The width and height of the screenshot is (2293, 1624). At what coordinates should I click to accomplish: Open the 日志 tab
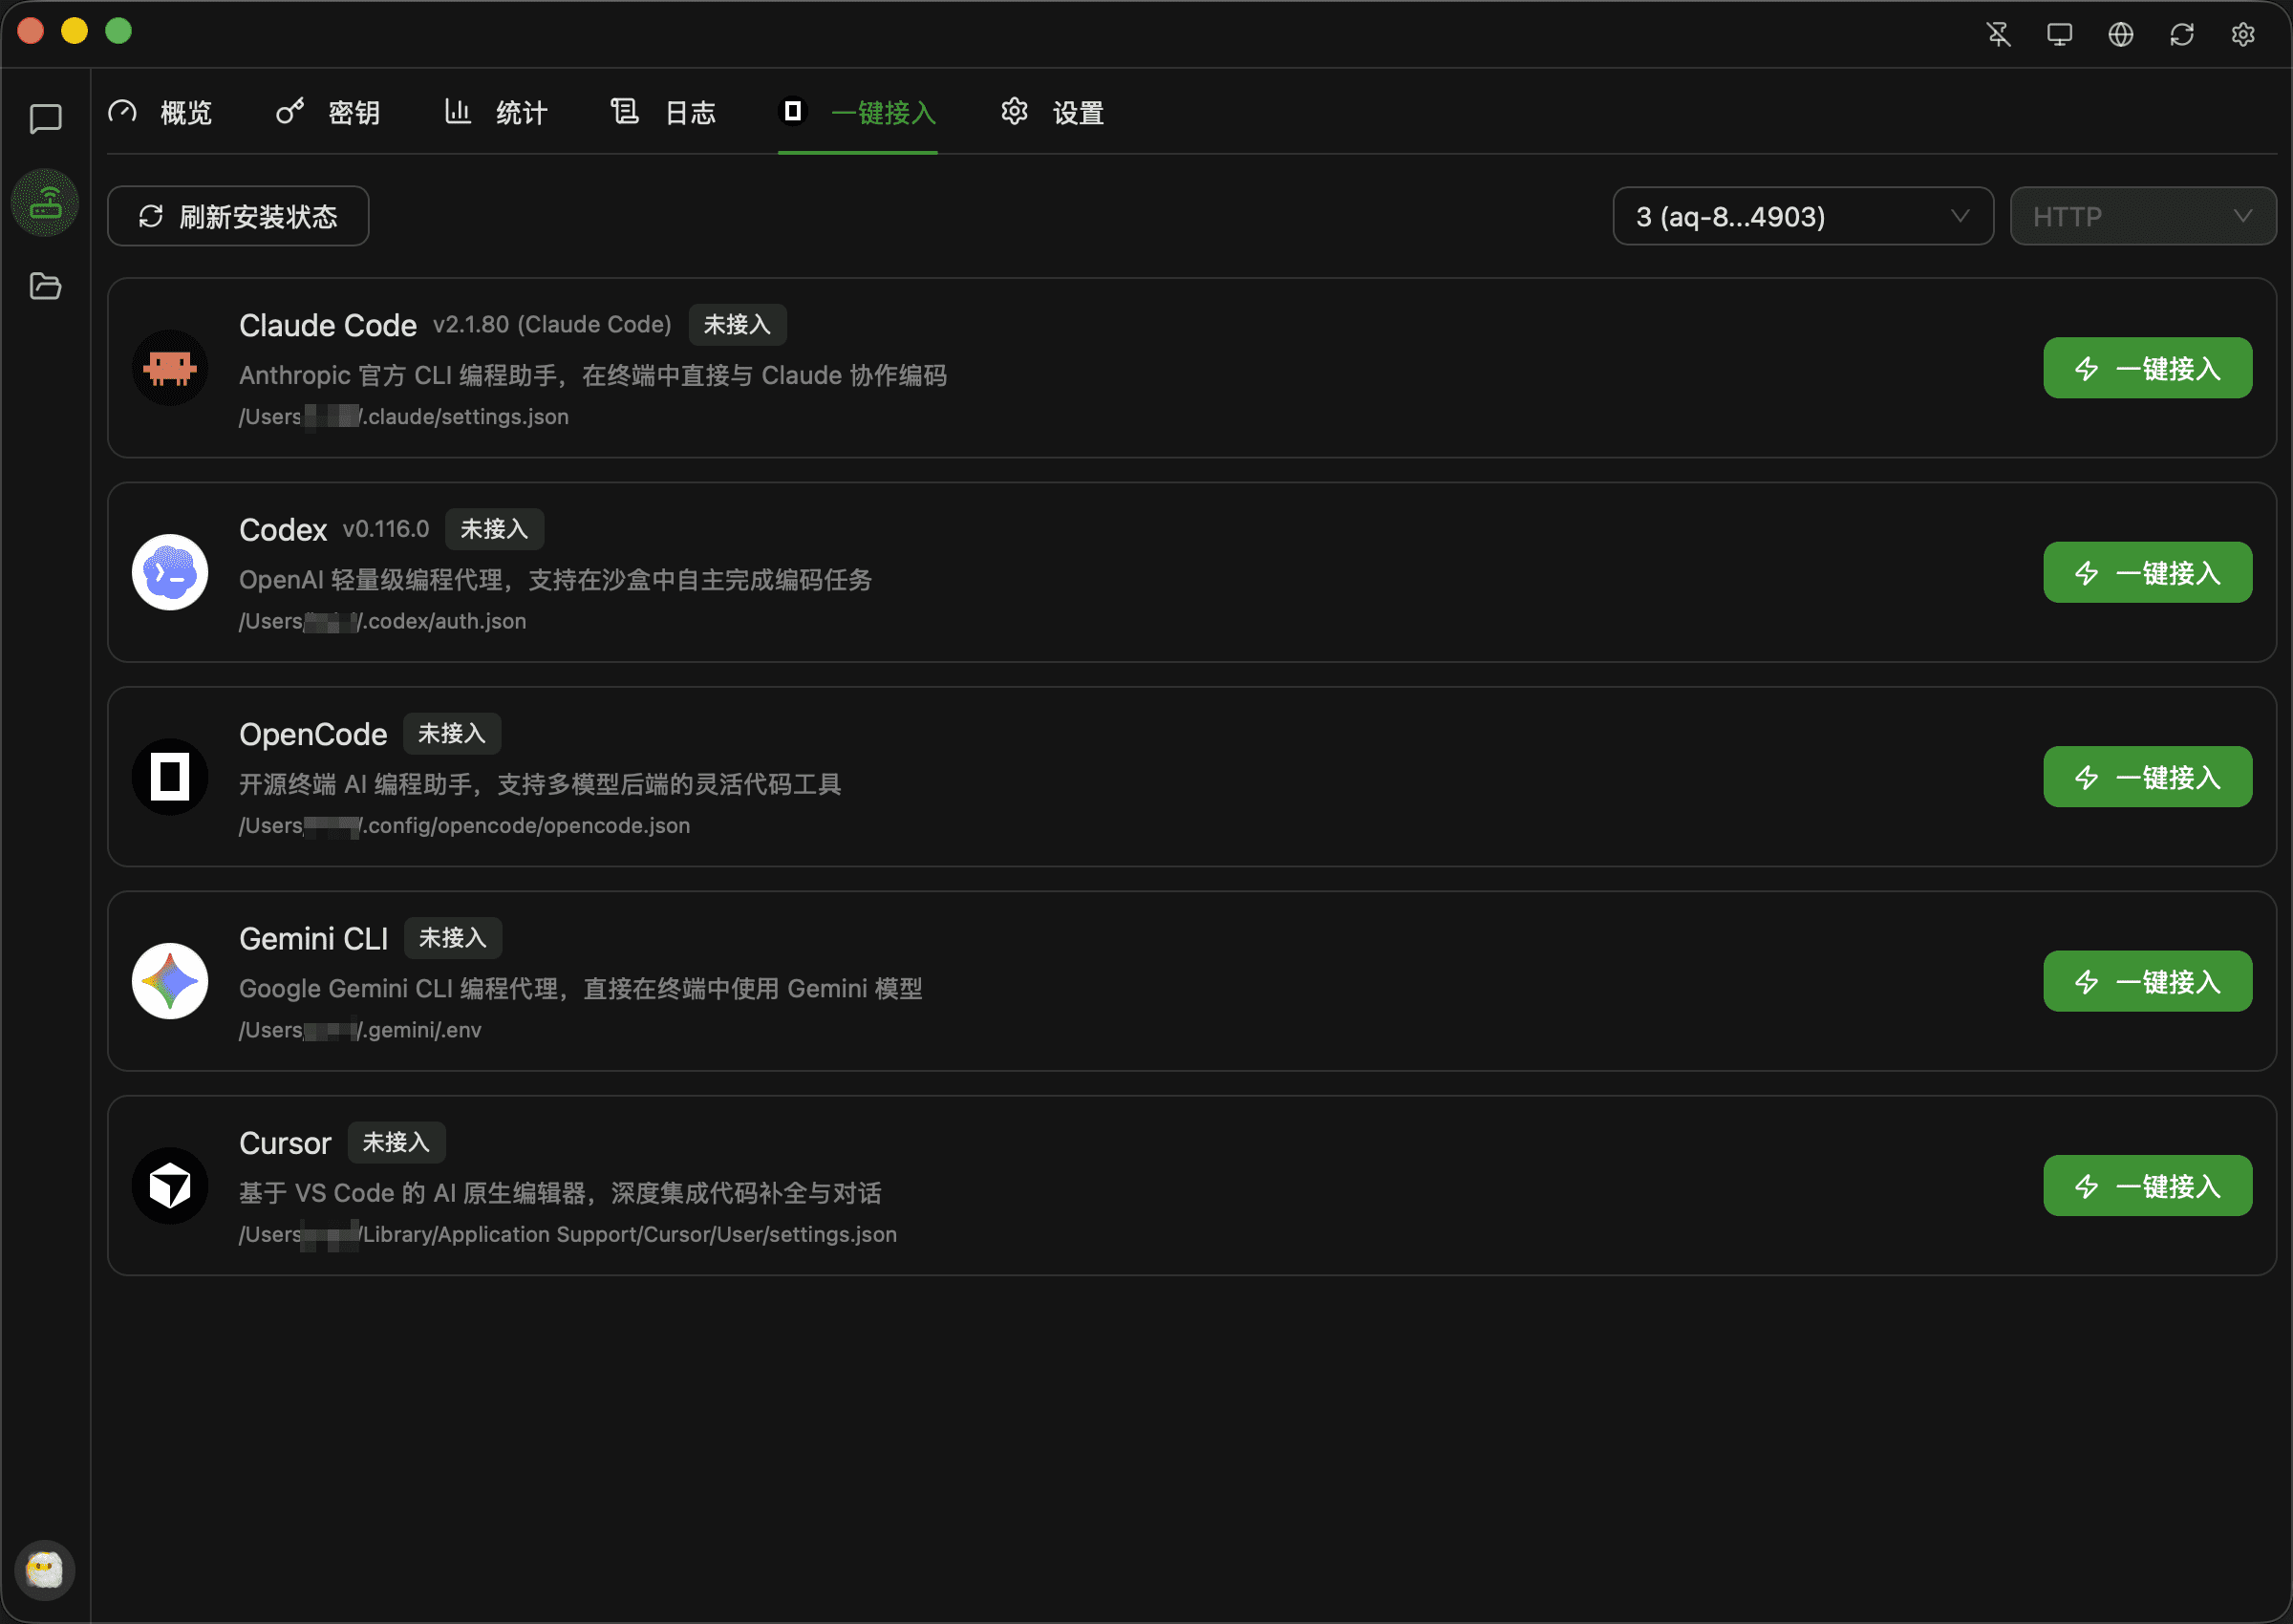click(662, 113)
